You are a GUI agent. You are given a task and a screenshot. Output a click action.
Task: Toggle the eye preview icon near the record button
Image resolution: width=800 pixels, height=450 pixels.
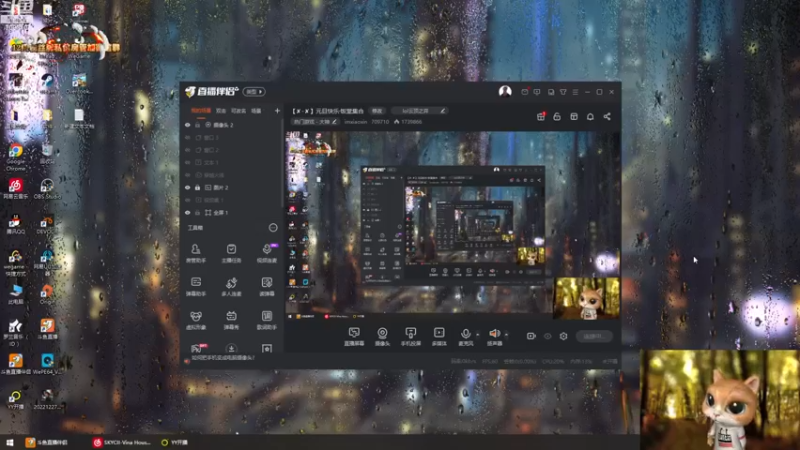tap(547, 336)
